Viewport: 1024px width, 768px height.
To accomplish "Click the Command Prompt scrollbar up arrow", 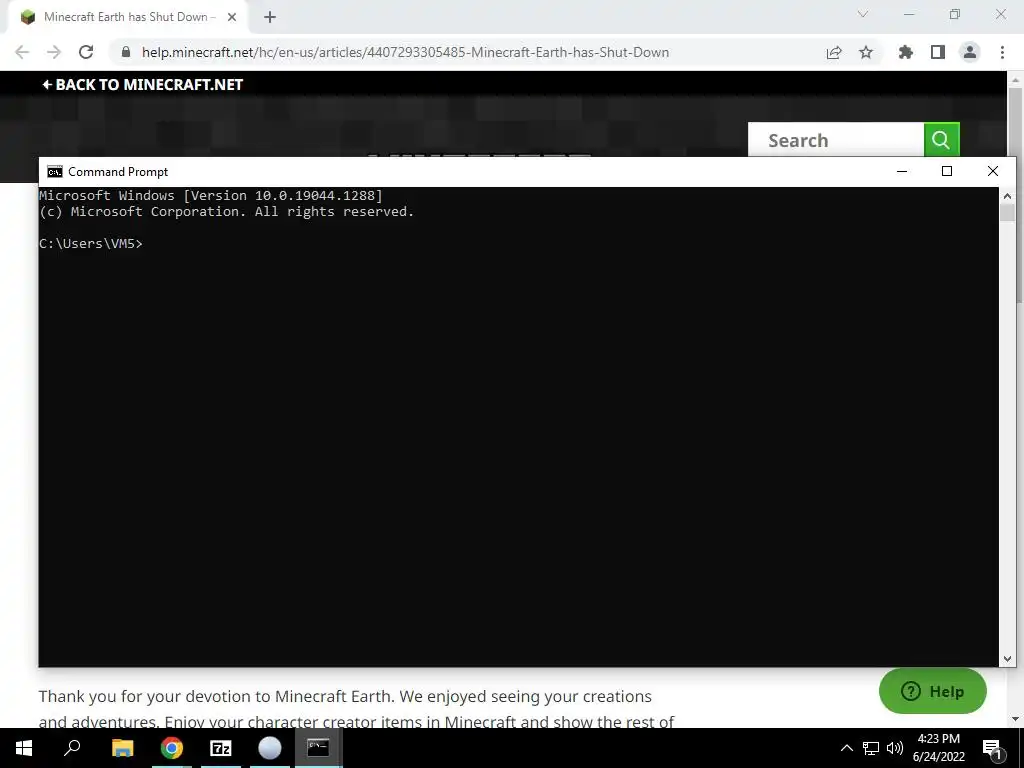I will pos(1007,195).
